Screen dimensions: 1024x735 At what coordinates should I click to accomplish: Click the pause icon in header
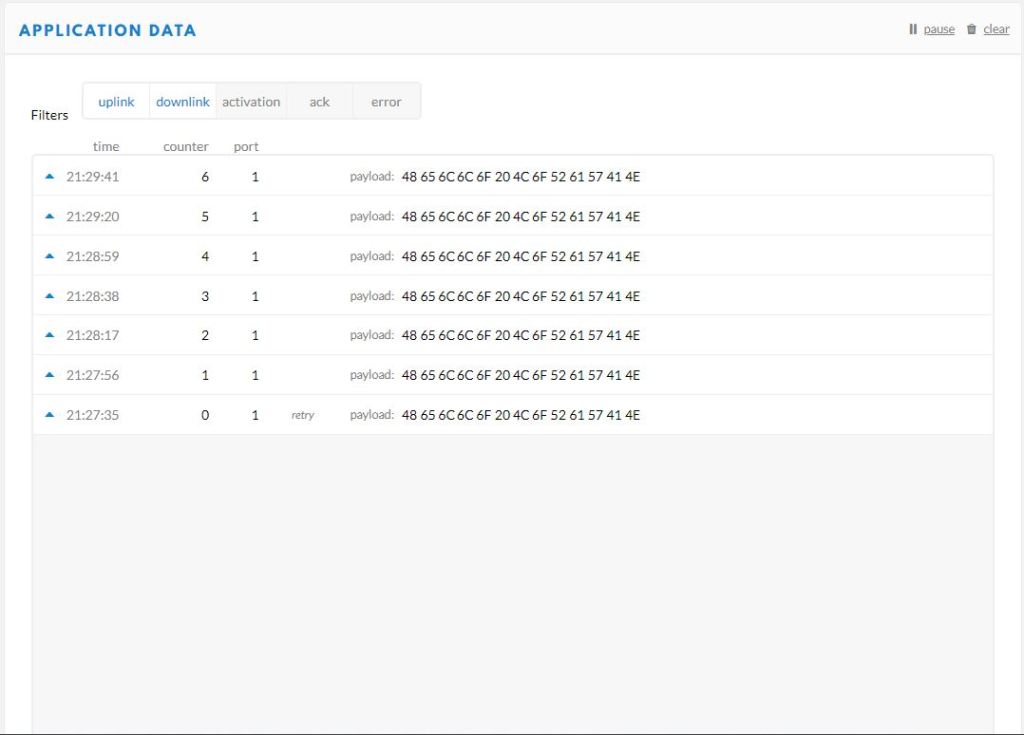(913, 29)
